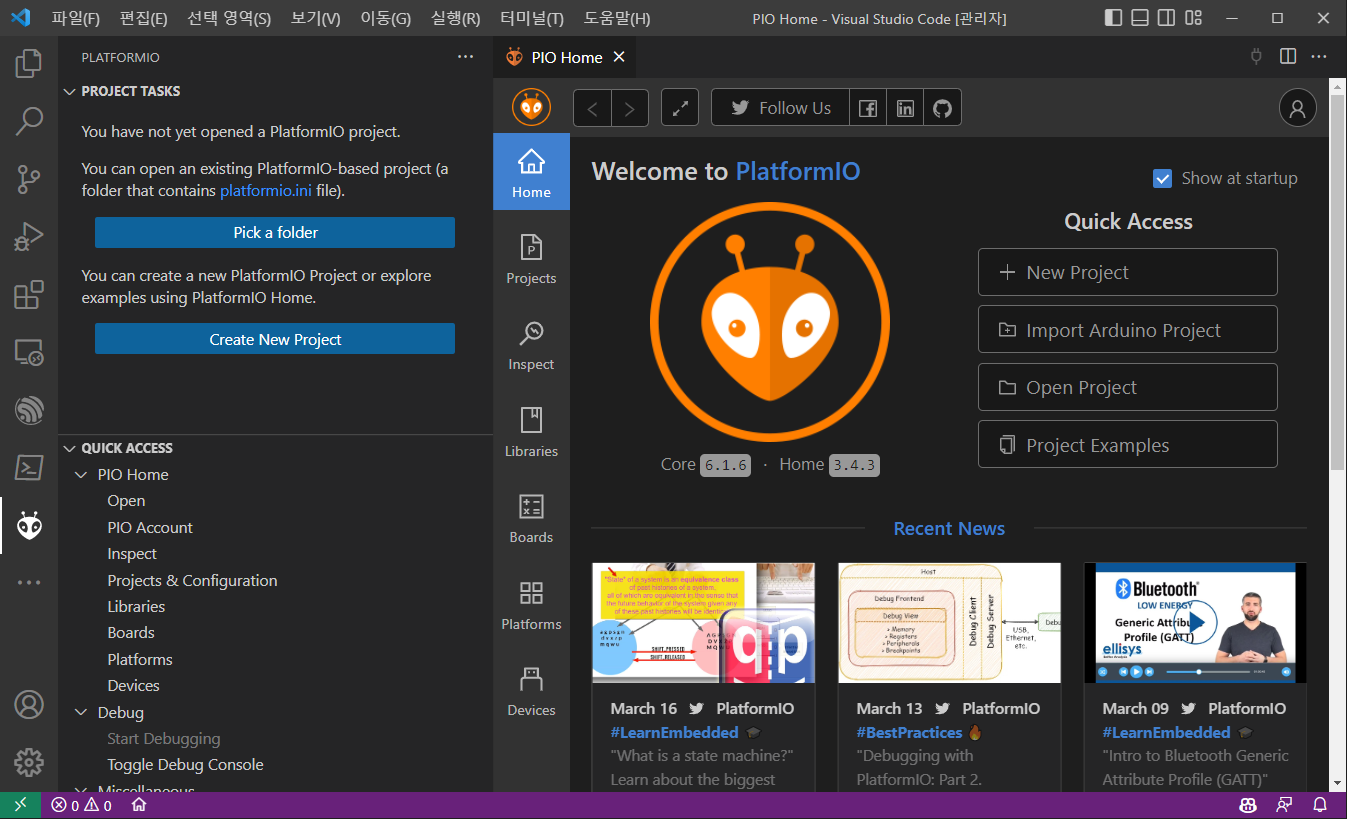Image resolution: width=1347 pixels, height=819 pixels.
Task: Click New Project in Quick Access
Action: point(1127,272)
